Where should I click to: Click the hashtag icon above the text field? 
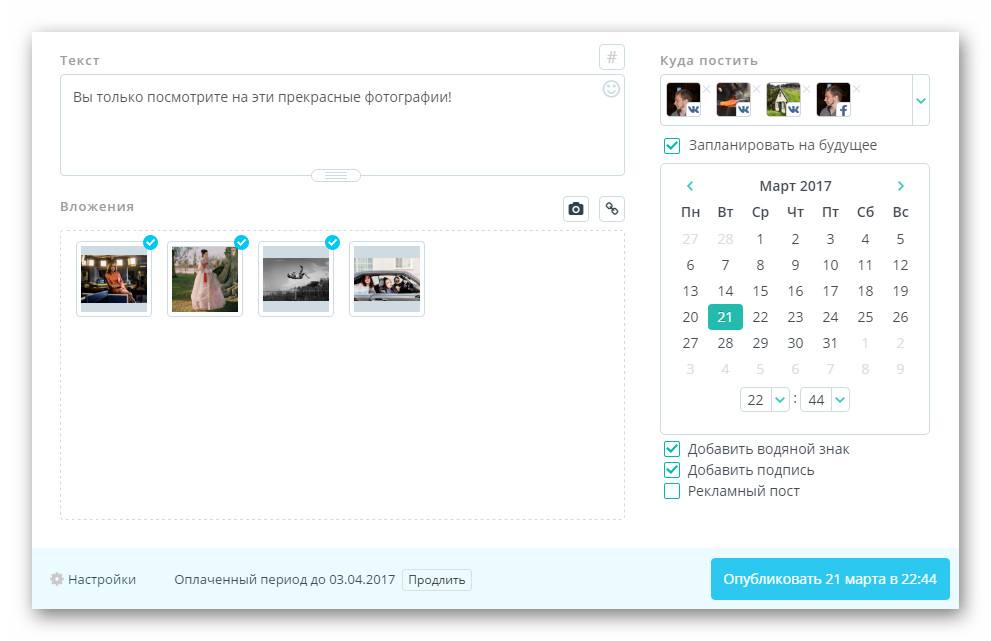pyautogui.click(x=611, y=57)
